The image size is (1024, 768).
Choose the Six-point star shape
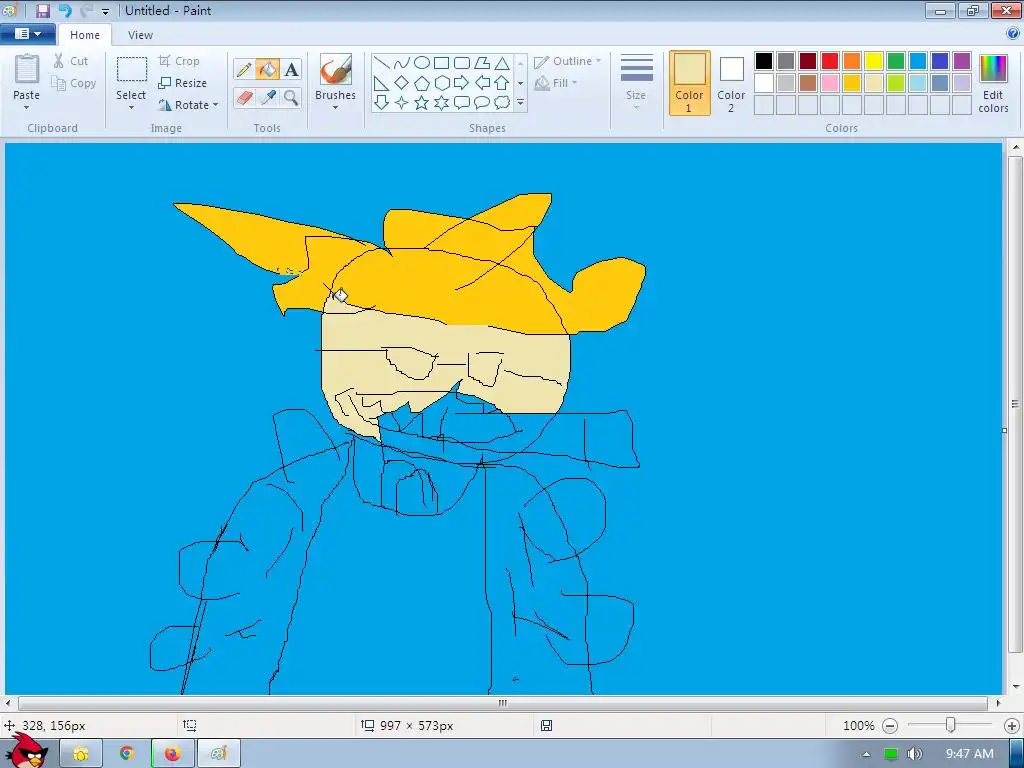point(441,103)
